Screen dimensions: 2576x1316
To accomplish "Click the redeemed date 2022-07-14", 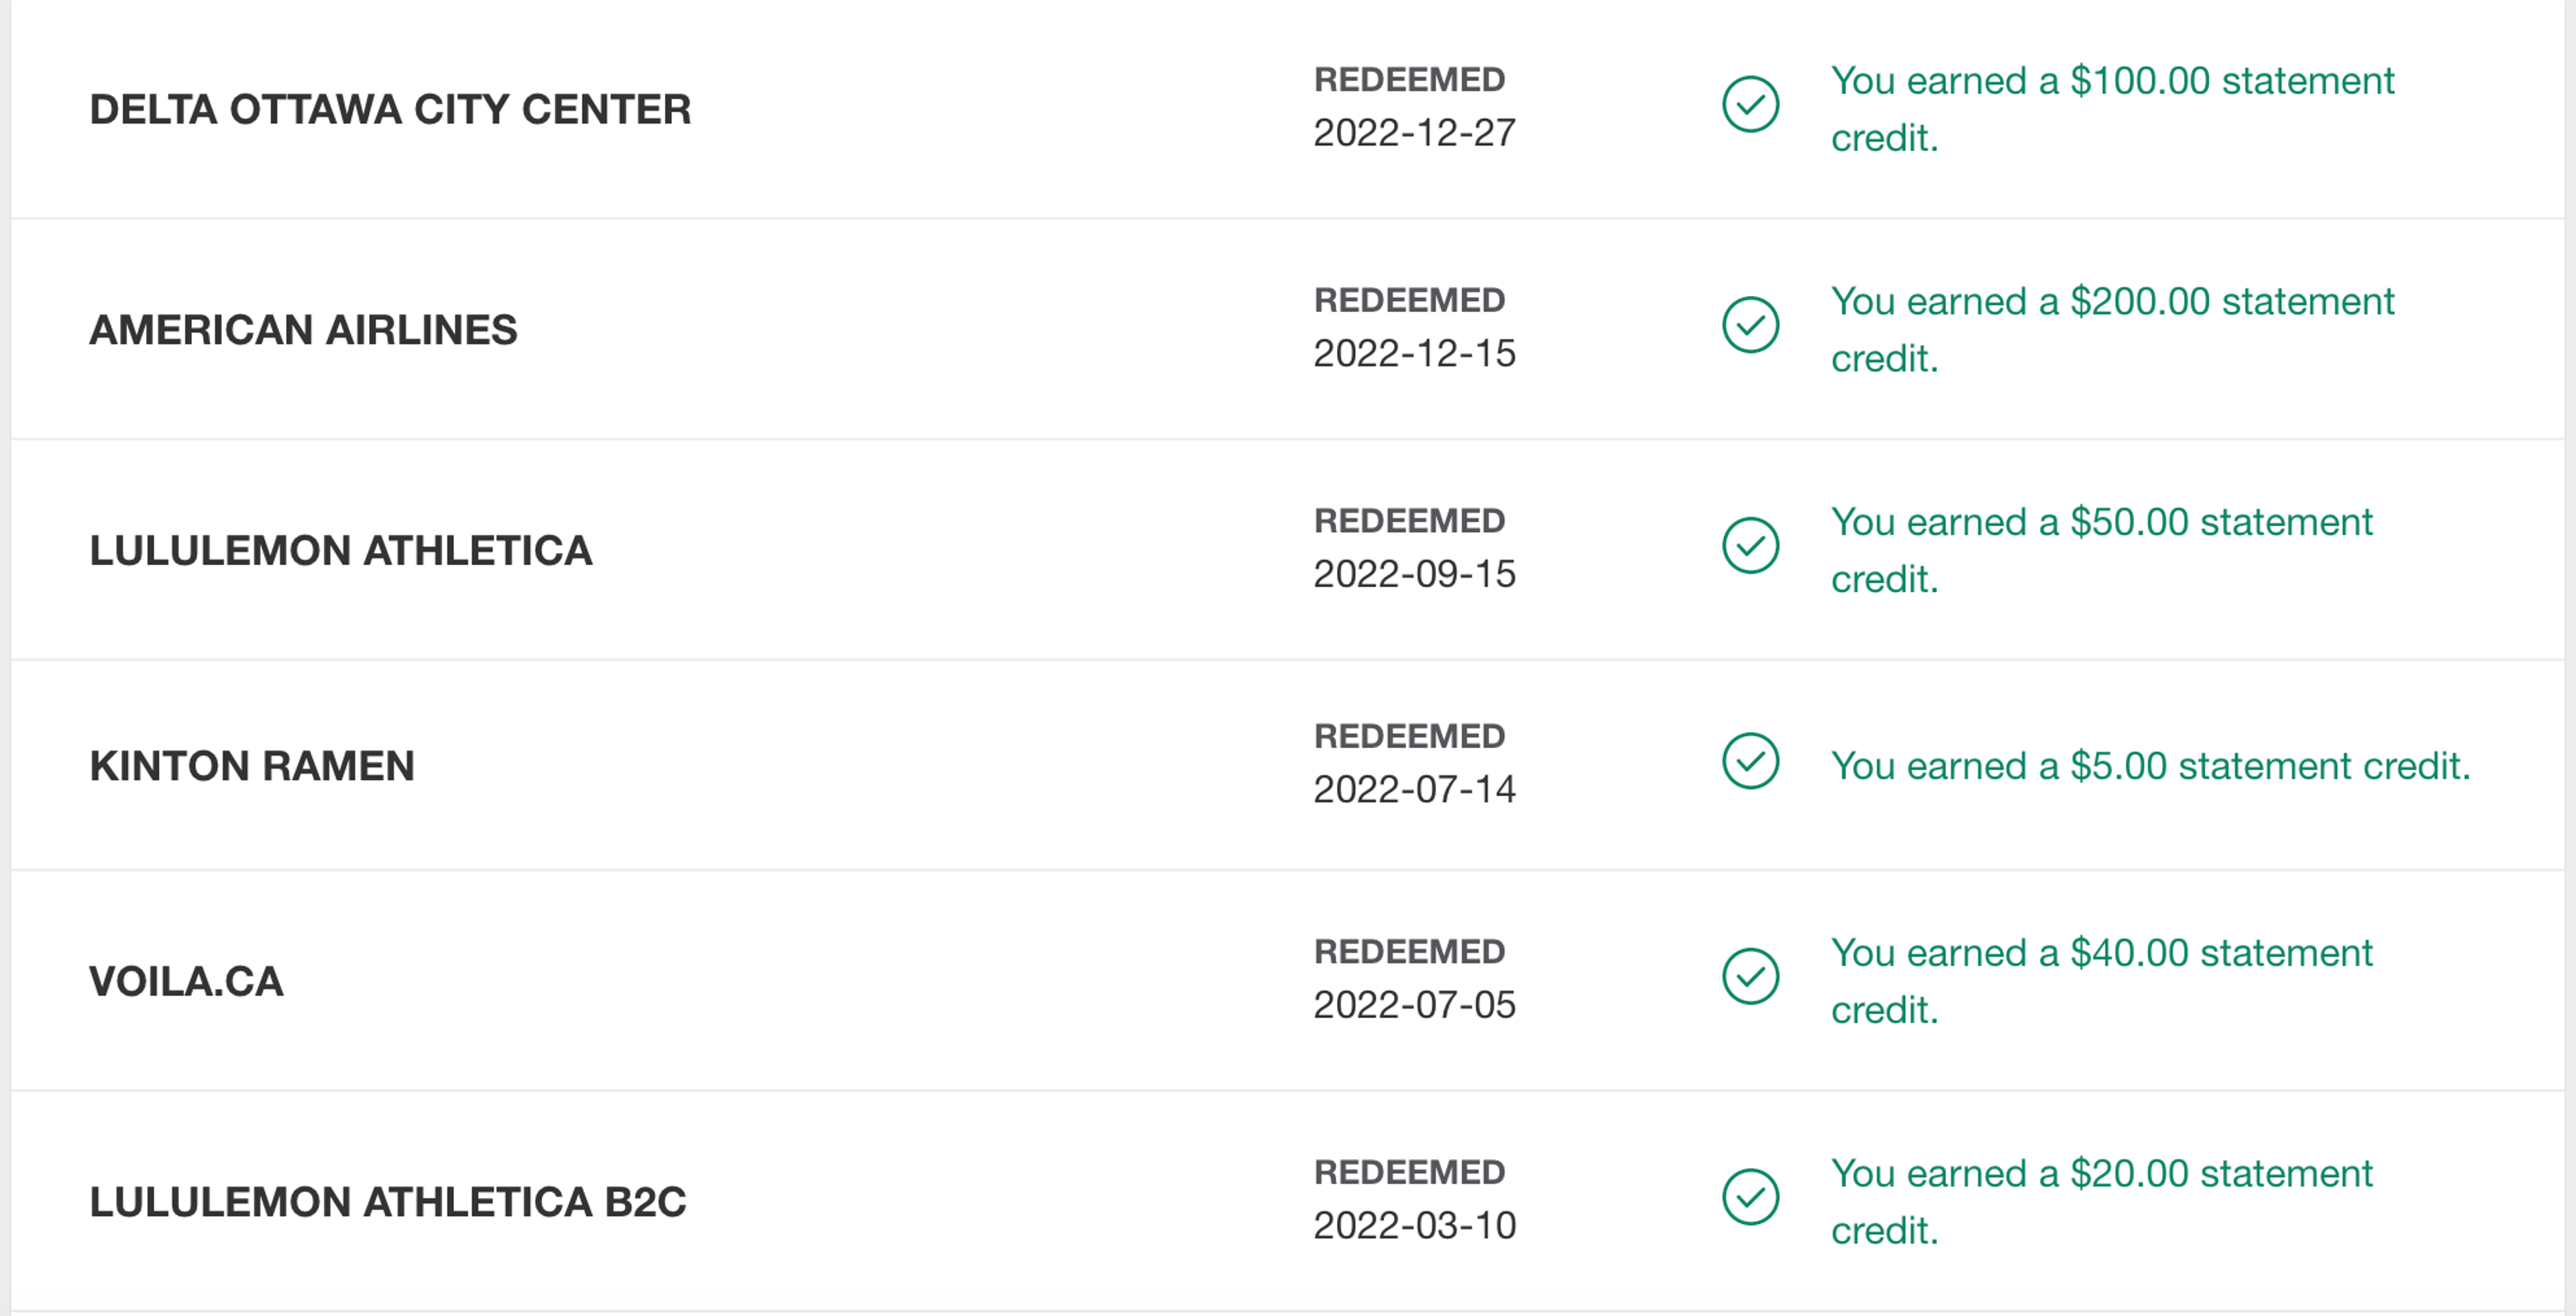I will [1414, 790].
